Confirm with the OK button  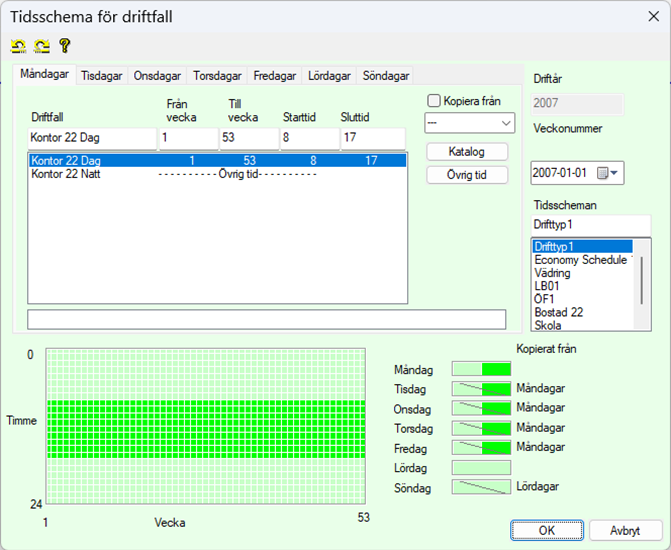coord(545,530)
